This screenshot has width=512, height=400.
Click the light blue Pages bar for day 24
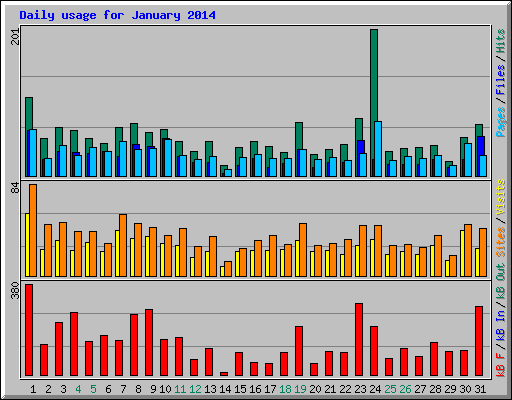(378, 149)
